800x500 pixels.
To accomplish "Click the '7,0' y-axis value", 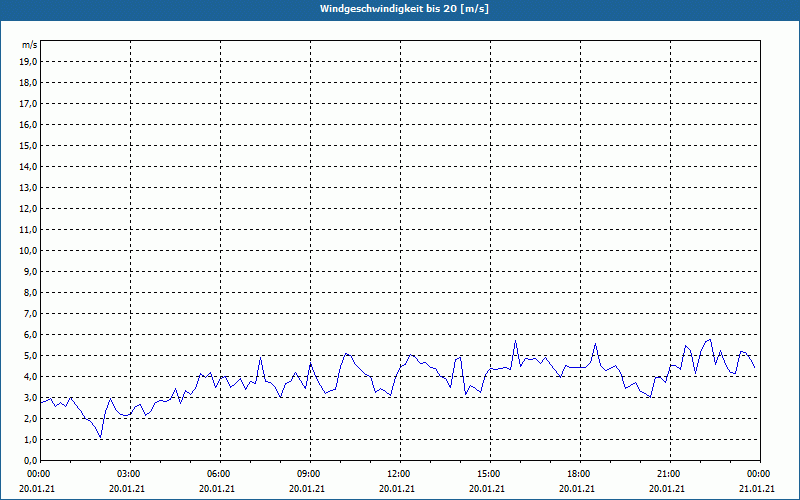I will click(x=31, y=313).
